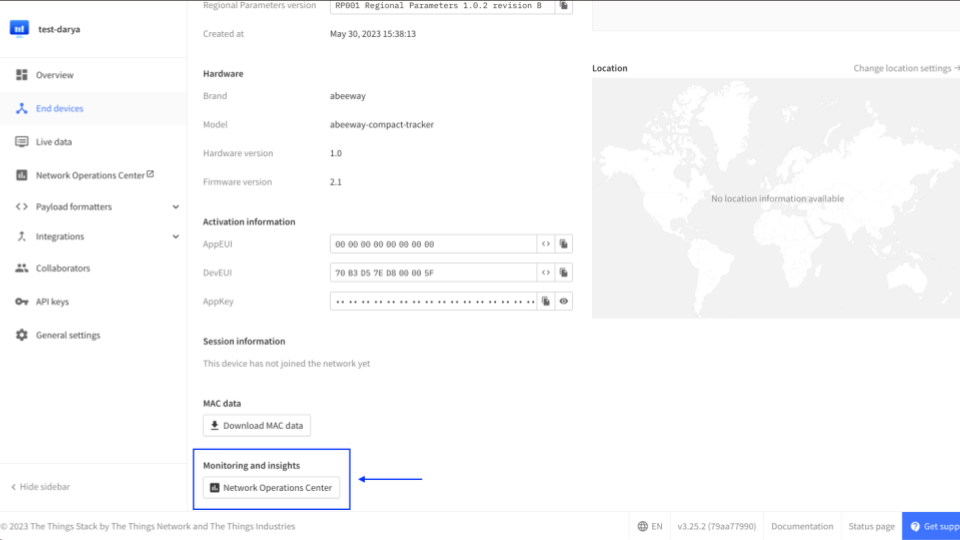Copy the Regional Parameters version value
The image size is (960, 540).
[x=564, y=5]
